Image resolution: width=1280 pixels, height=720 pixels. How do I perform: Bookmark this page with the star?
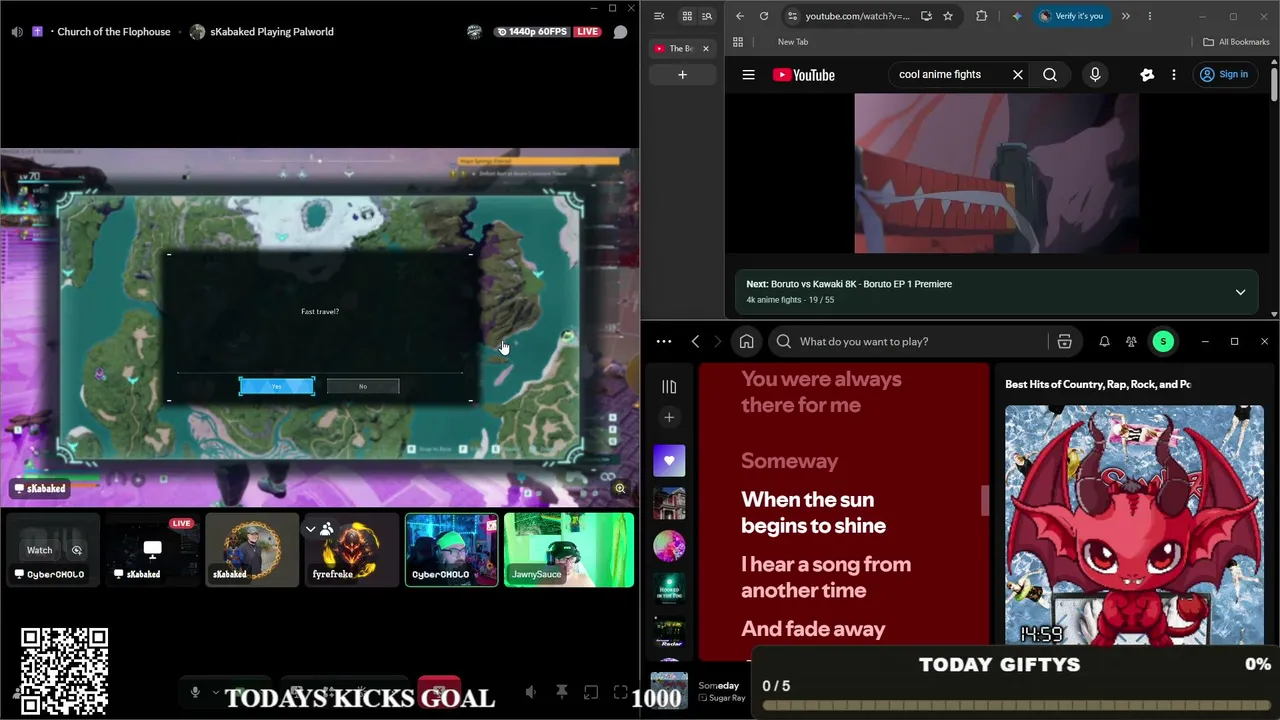click(x=948, y=16)
